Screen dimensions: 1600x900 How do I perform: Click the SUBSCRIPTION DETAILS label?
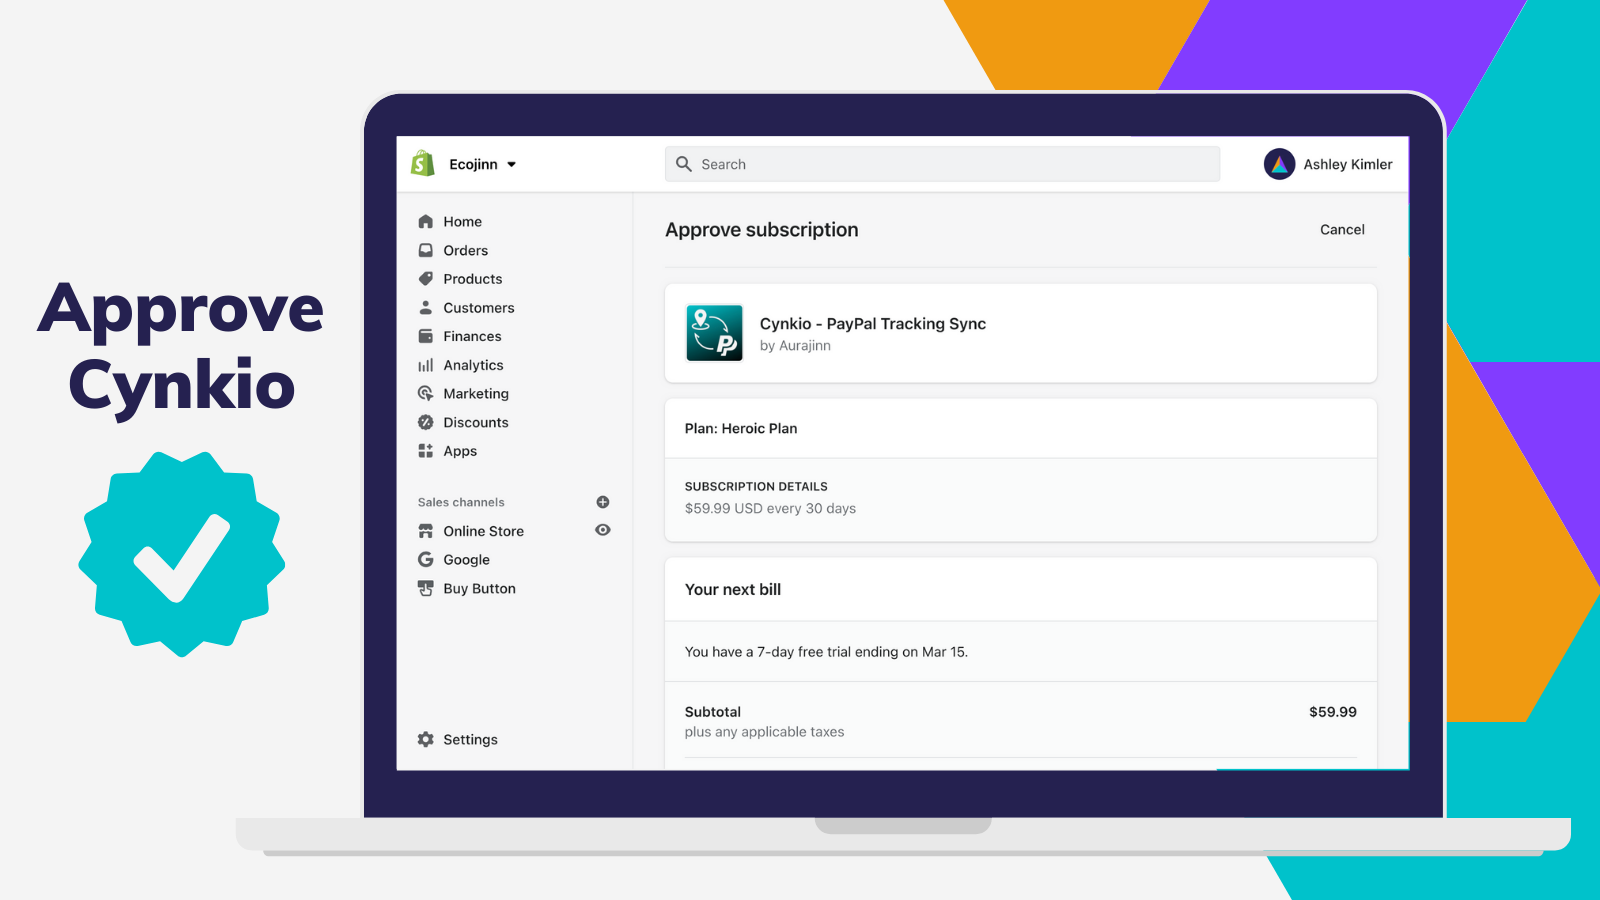click(x=756, y=487)
